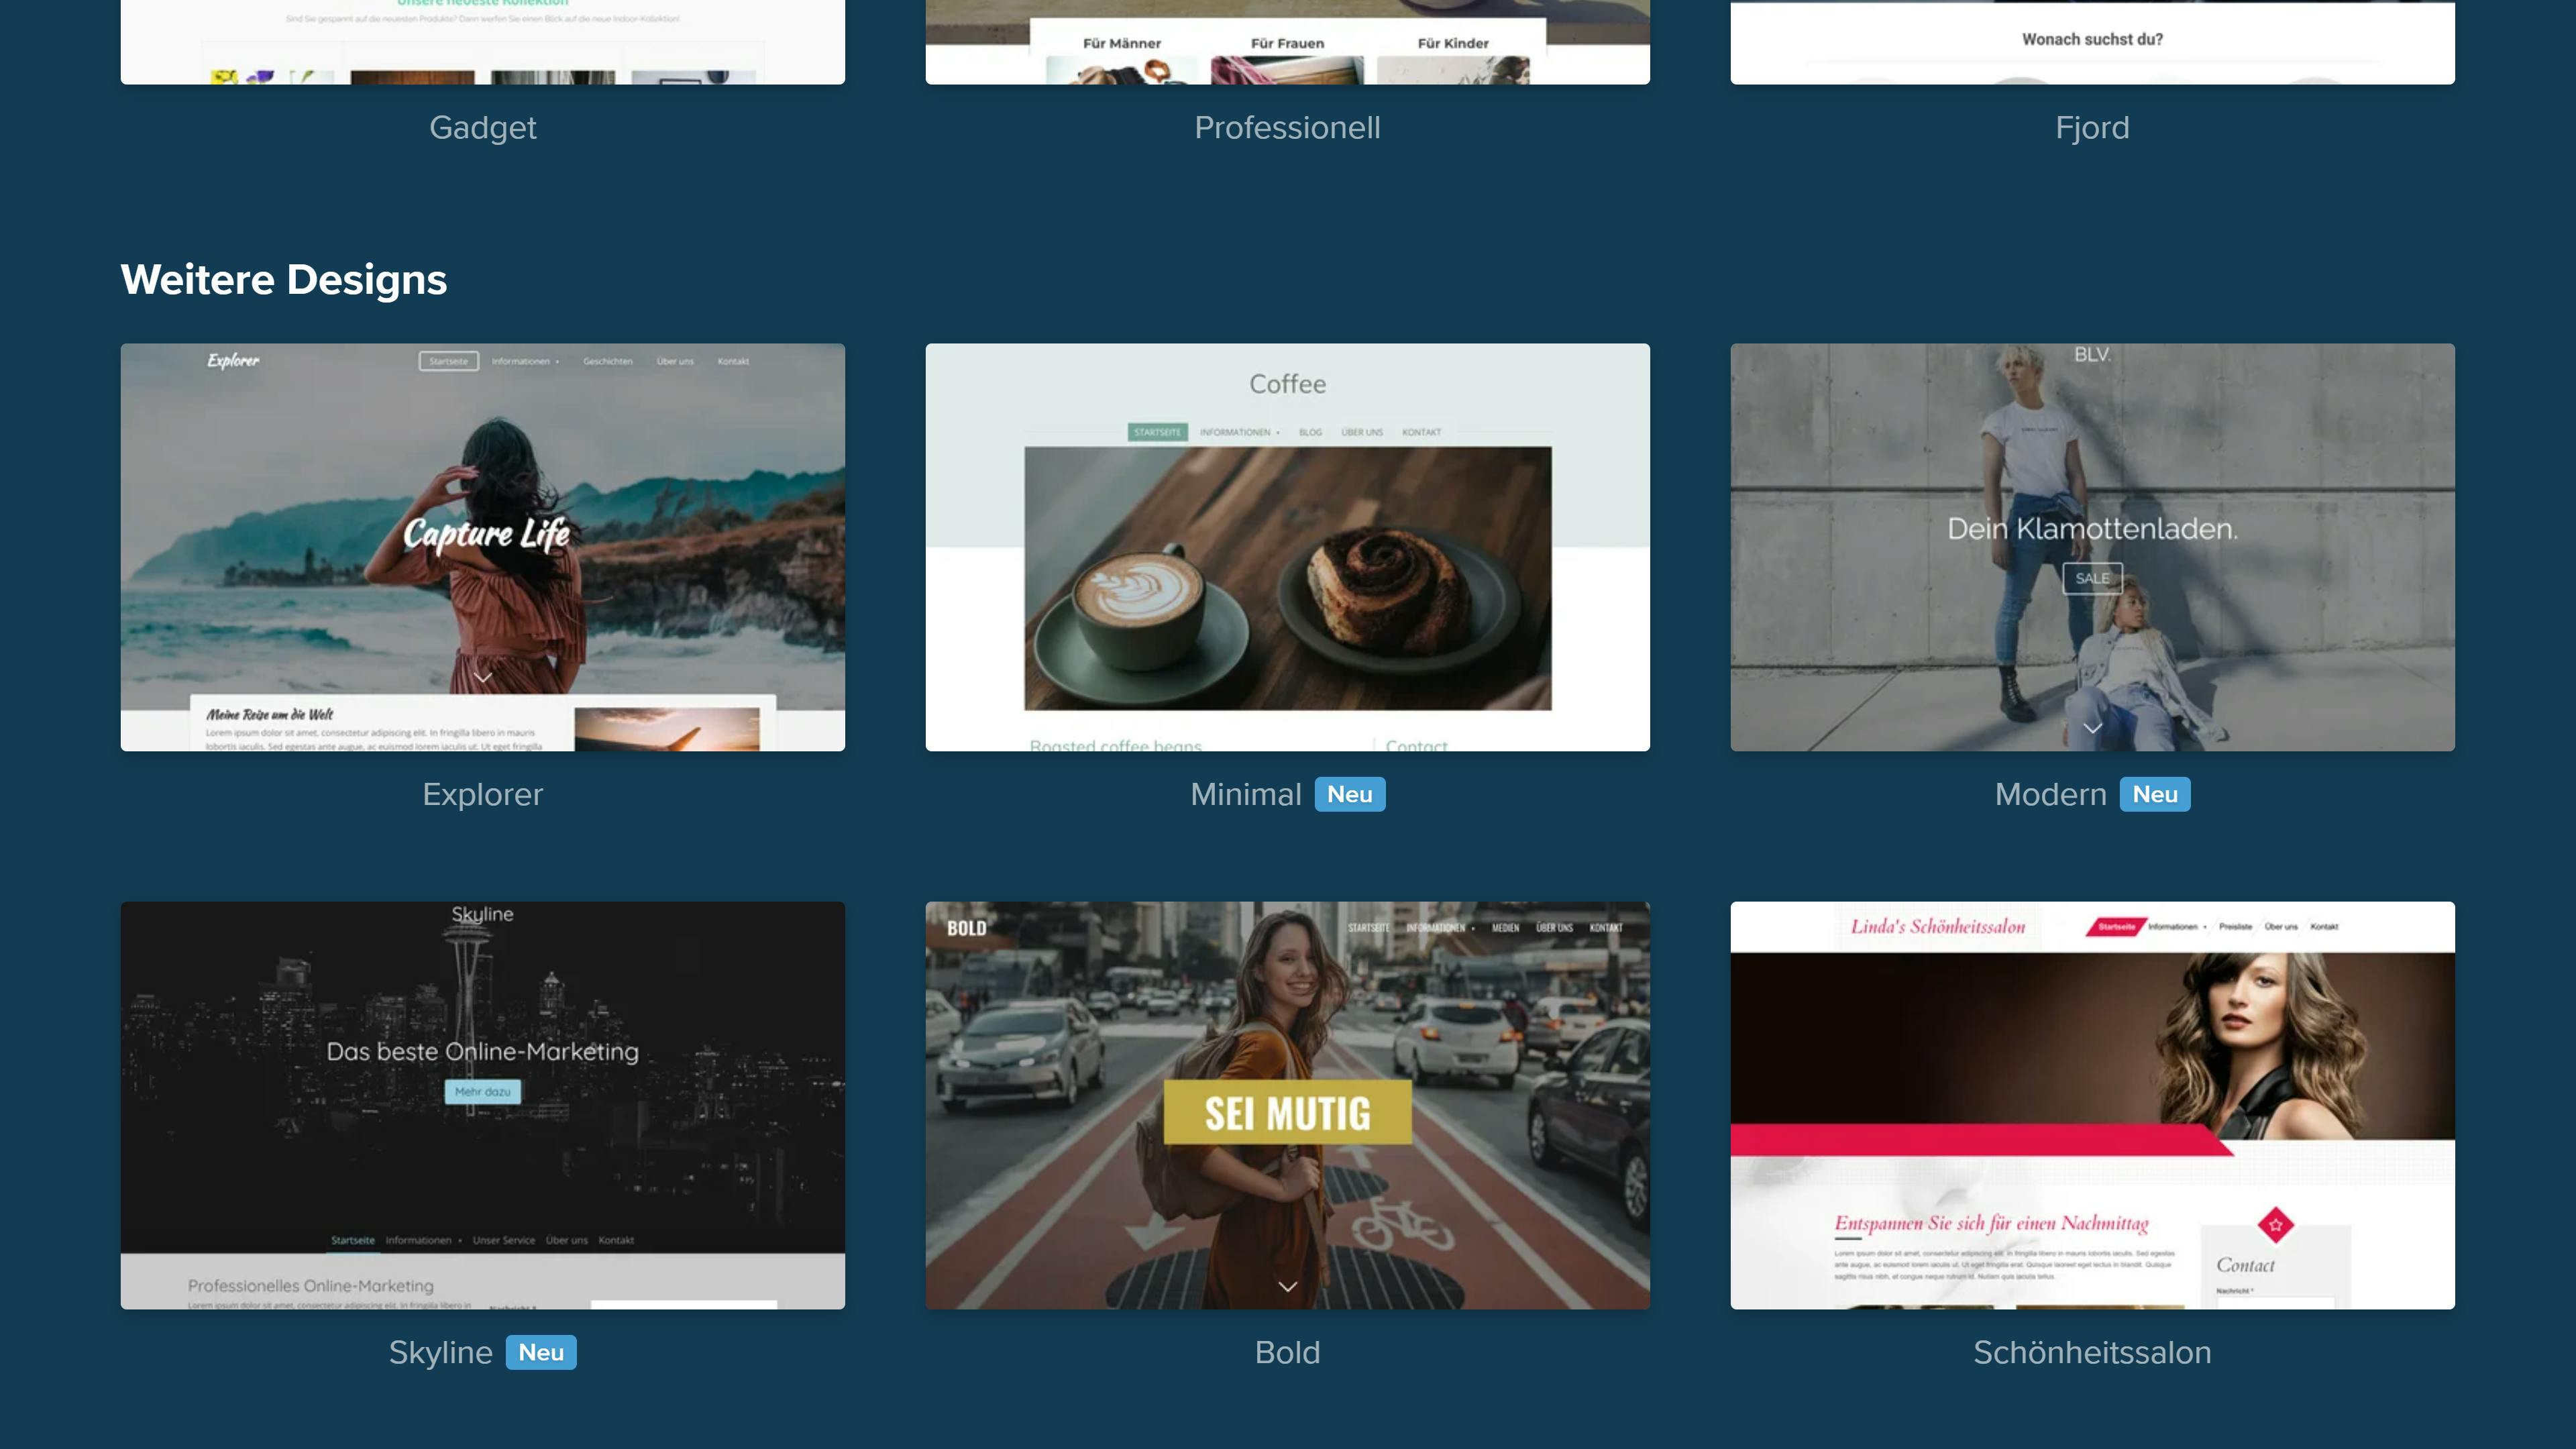Viewport: 2576px width, 1449px height.
Task: Click the Schönheitssalon design name
Action: 2092,1352
